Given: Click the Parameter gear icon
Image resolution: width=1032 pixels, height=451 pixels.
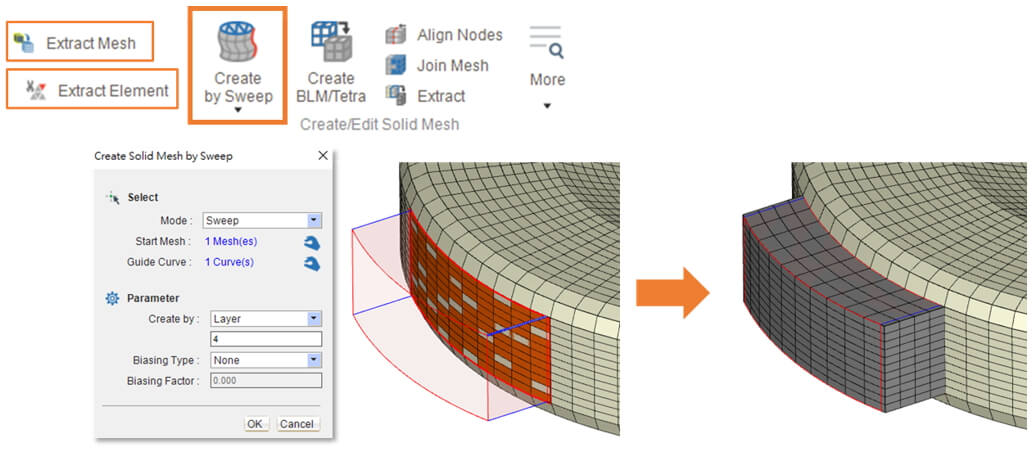Looking at the screenshot, I should point(113,298).
